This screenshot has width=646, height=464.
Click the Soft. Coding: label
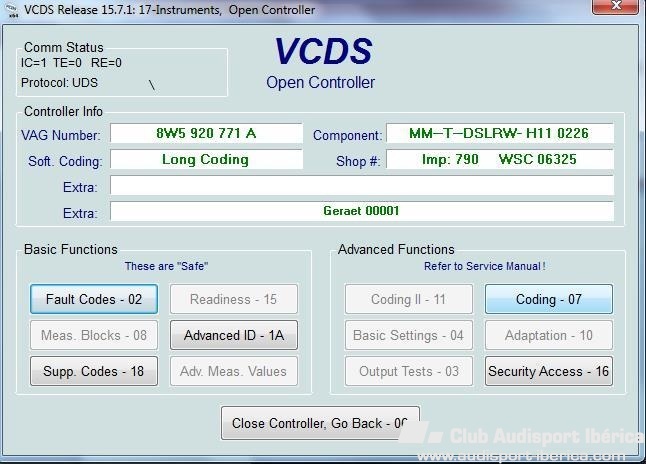point(65,161)
